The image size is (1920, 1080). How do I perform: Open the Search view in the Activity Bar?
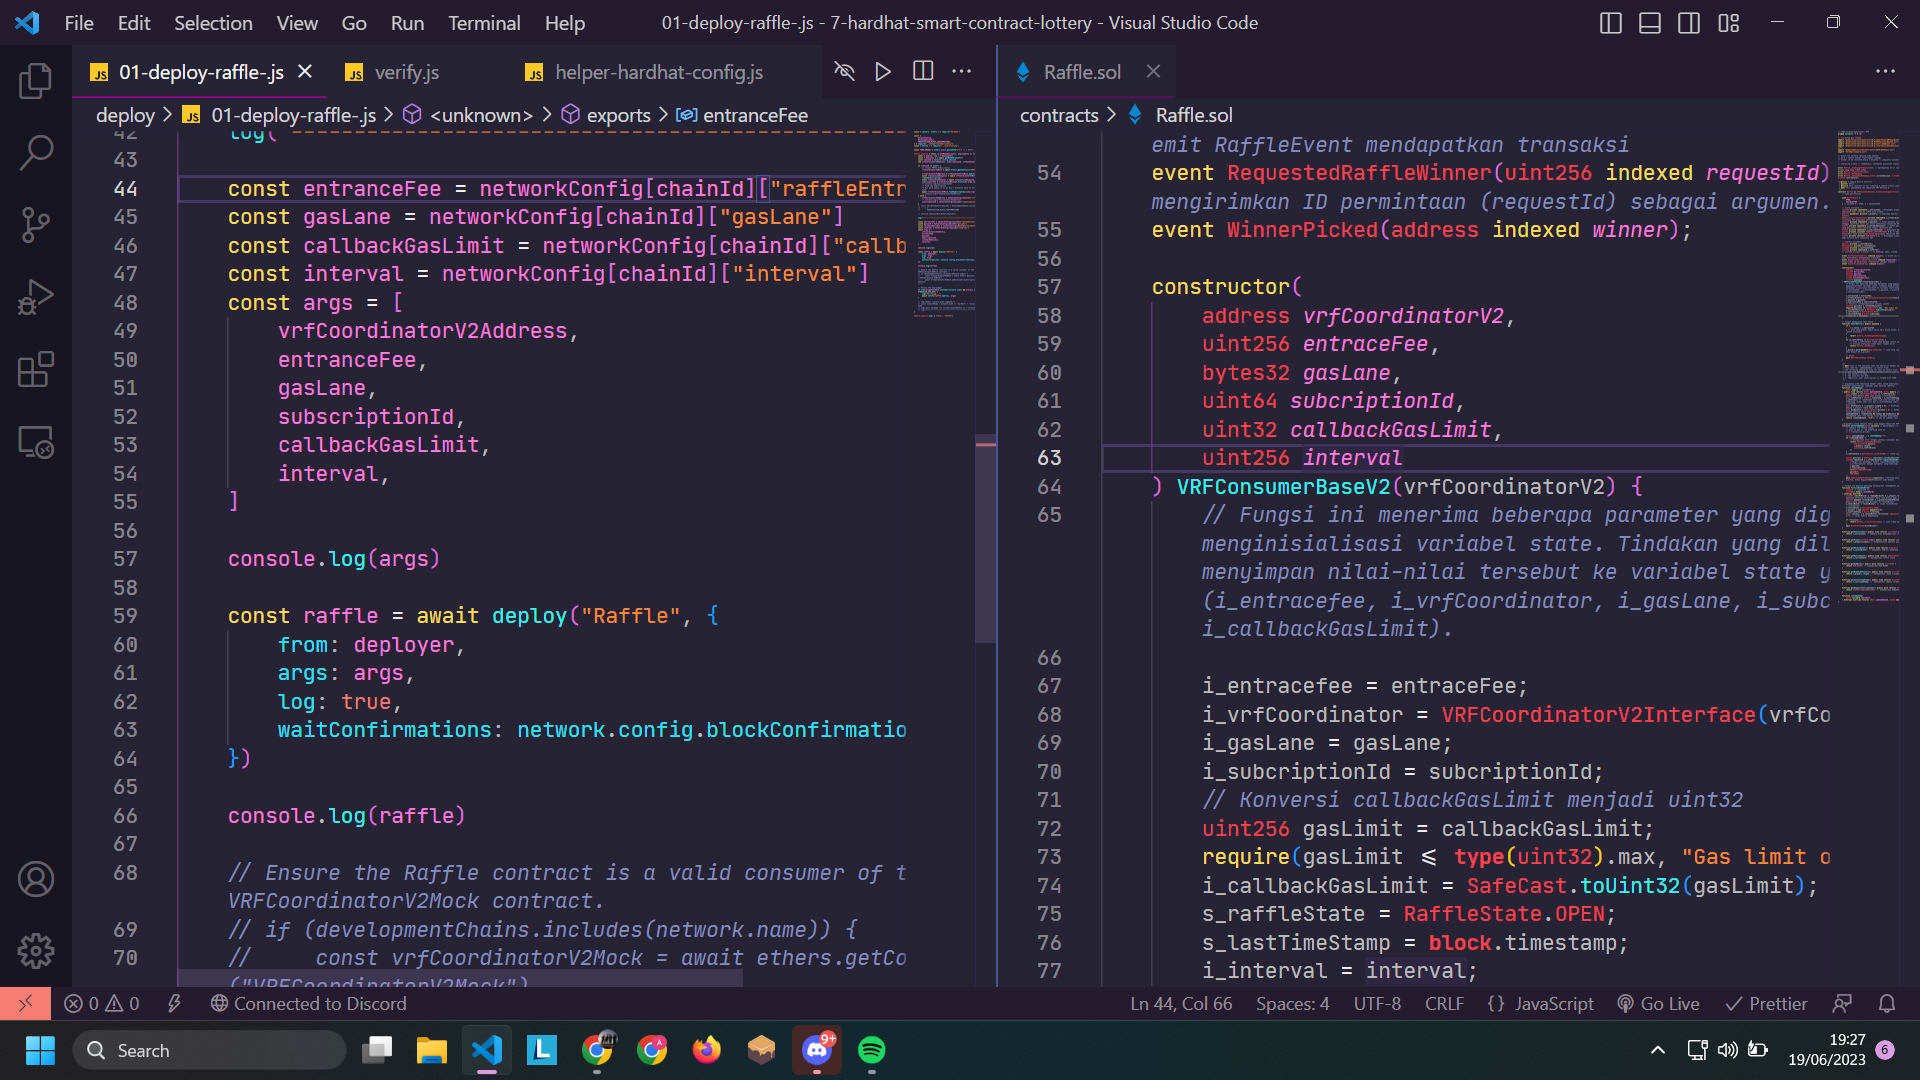(x=36, y=152)
